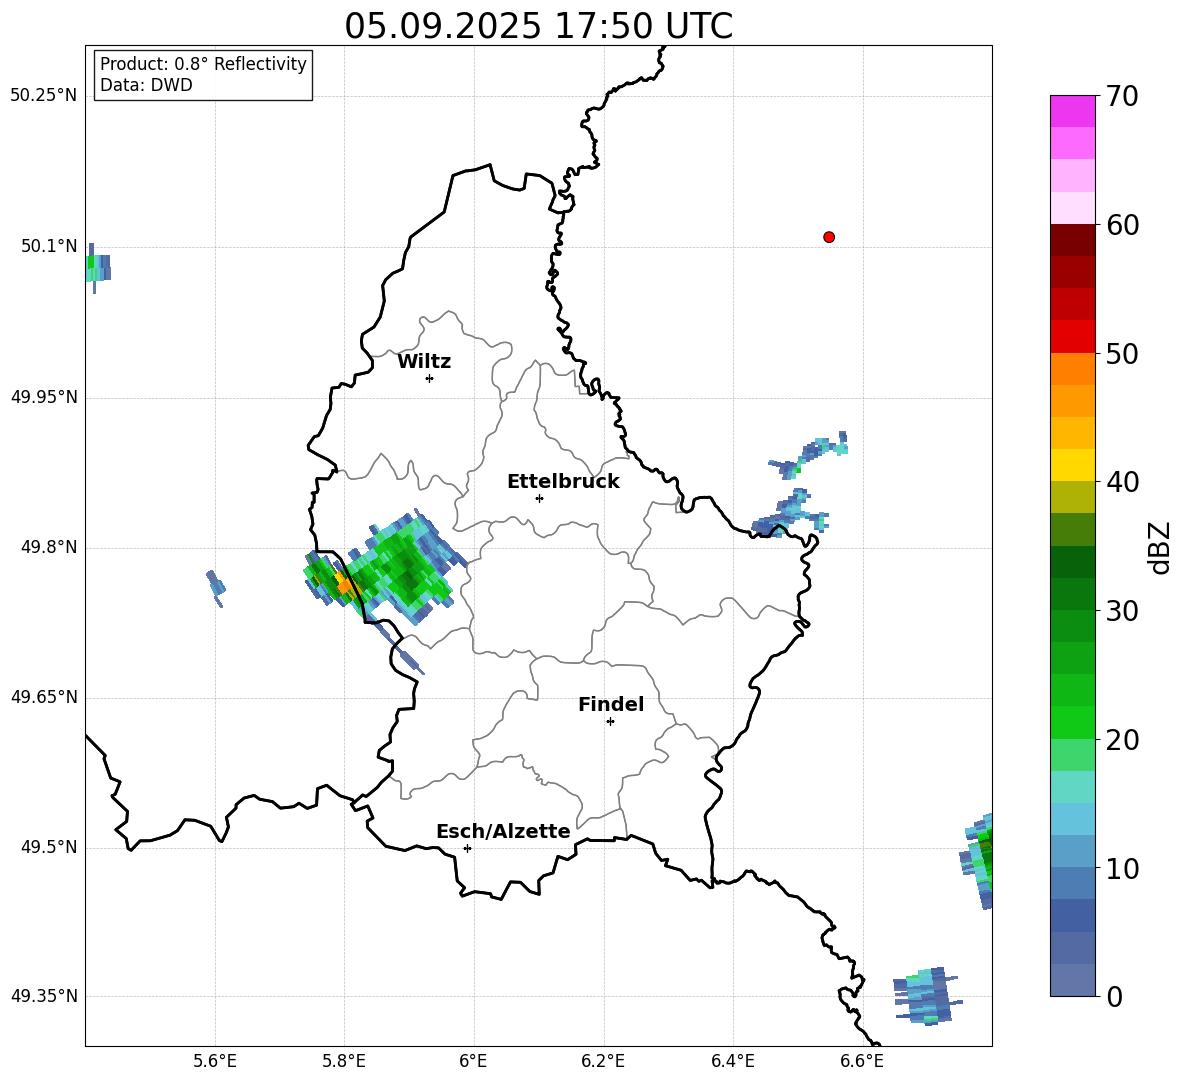
Task: Click the orange high-reflectivity core on the western border
Action: pyautogui.click(x=344, y=584)
